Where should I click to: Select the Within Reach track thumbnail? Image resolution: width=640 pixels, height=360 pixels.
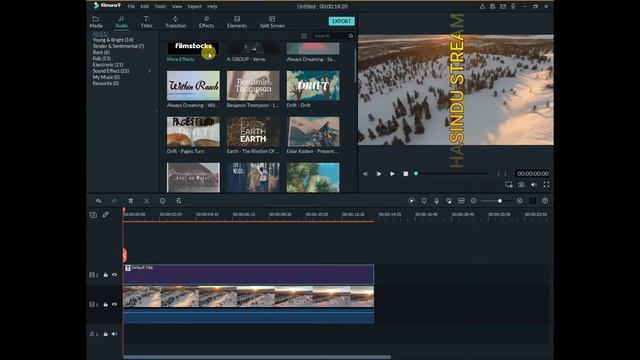click(193, 86)
